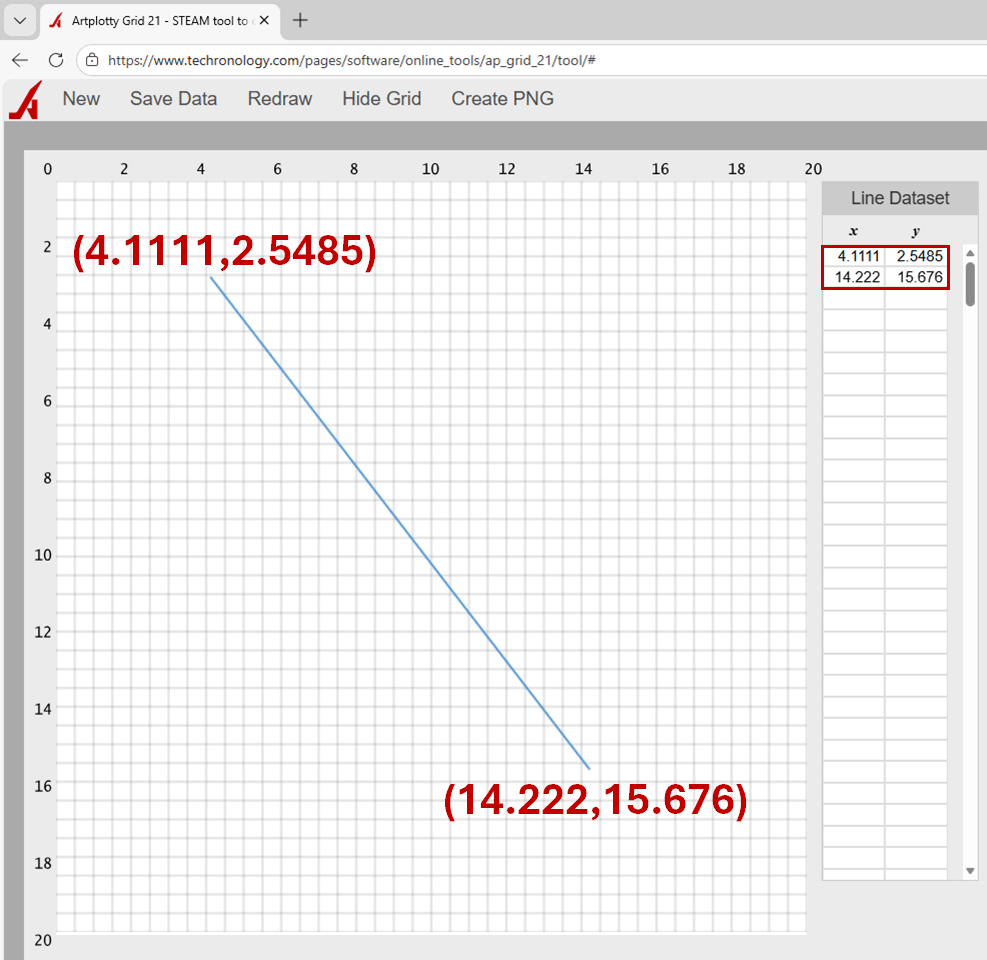The height and width of the screenshot is (960, 987).
Task: Click Redraw to replot the line
Action: click(279, 98)
